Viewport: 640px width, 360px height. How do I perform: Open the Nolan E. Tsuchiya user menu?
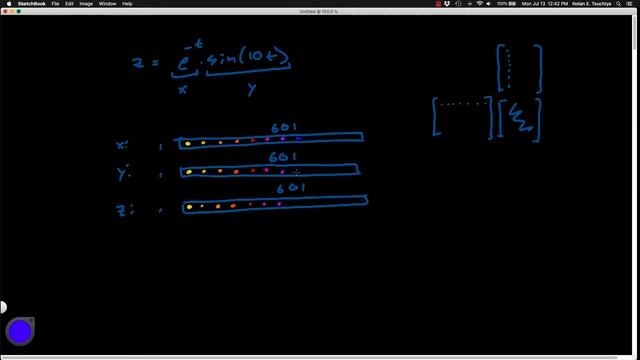tap(591, 4)
